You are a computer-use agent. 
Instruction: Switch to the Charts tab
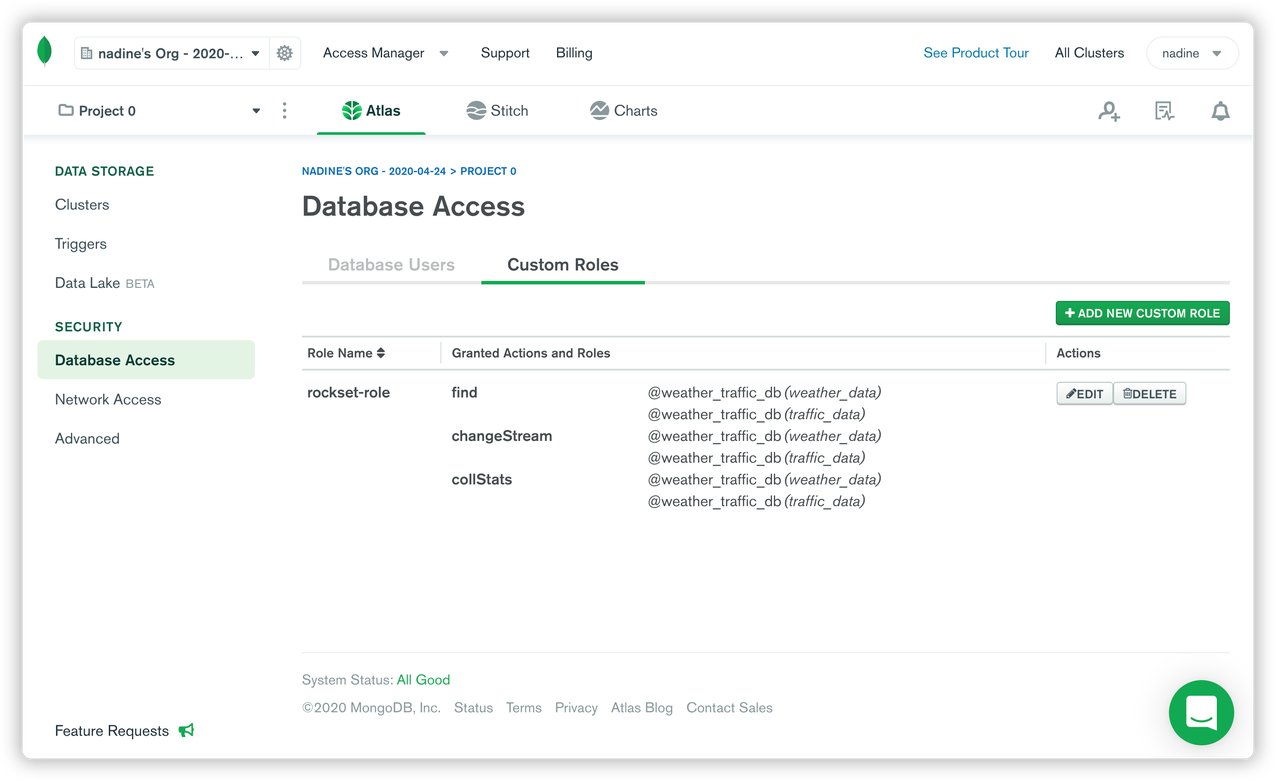(623, 111)
